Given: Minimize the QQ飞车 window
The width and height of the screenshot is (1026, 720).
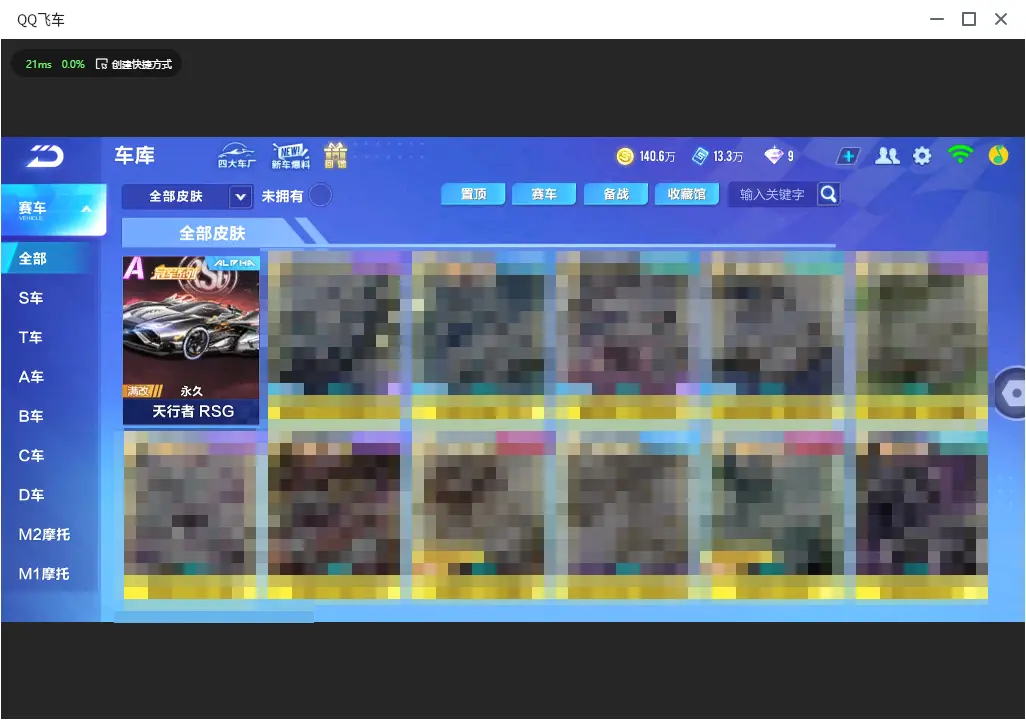Looking at the screenshot, I should click(x=937, y=19).
